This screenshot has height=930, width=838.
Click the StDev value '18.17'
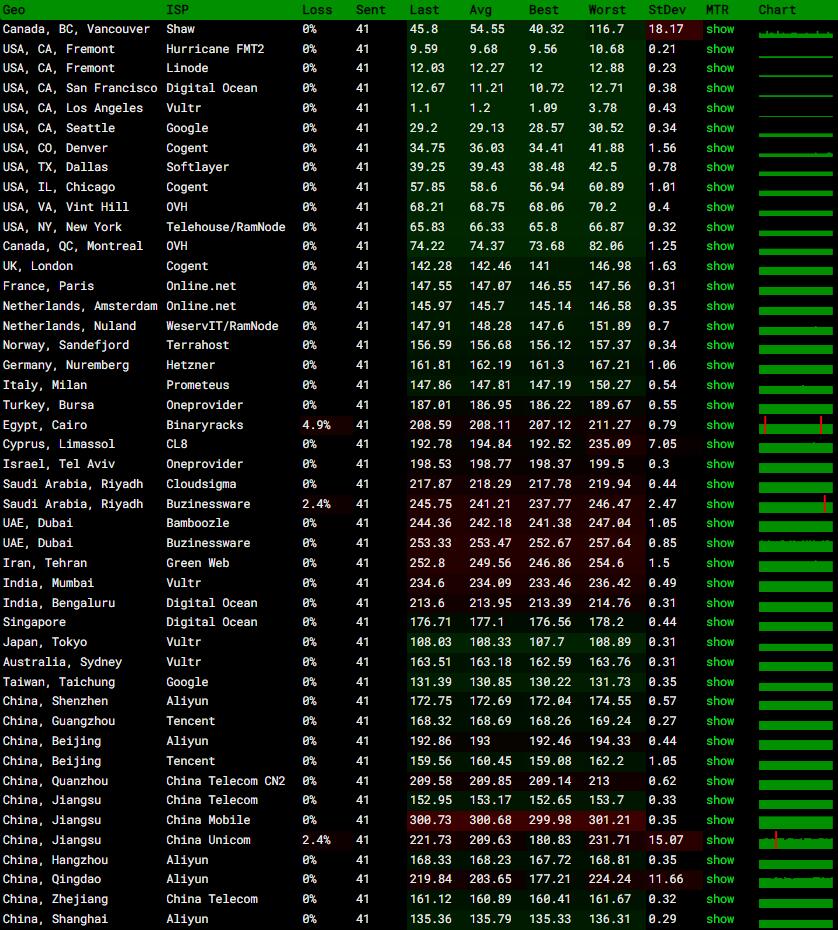click(x=666, y=29)
